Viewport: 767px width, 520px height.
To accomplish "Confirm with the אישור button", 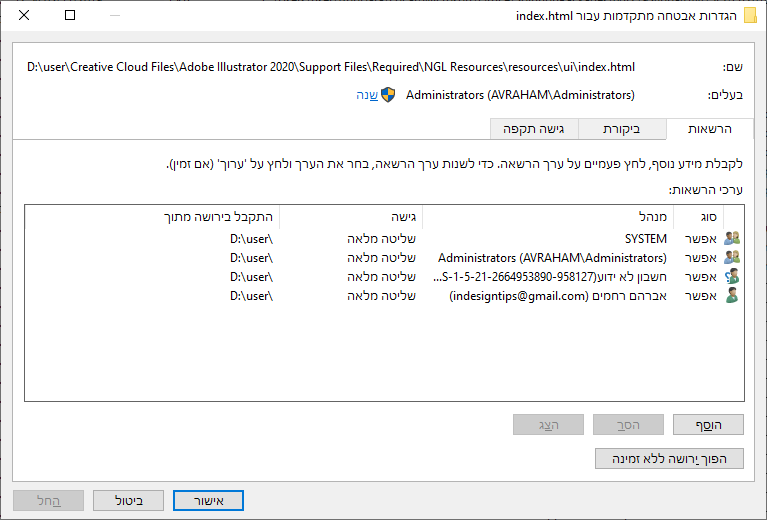I will click(208, 500).
